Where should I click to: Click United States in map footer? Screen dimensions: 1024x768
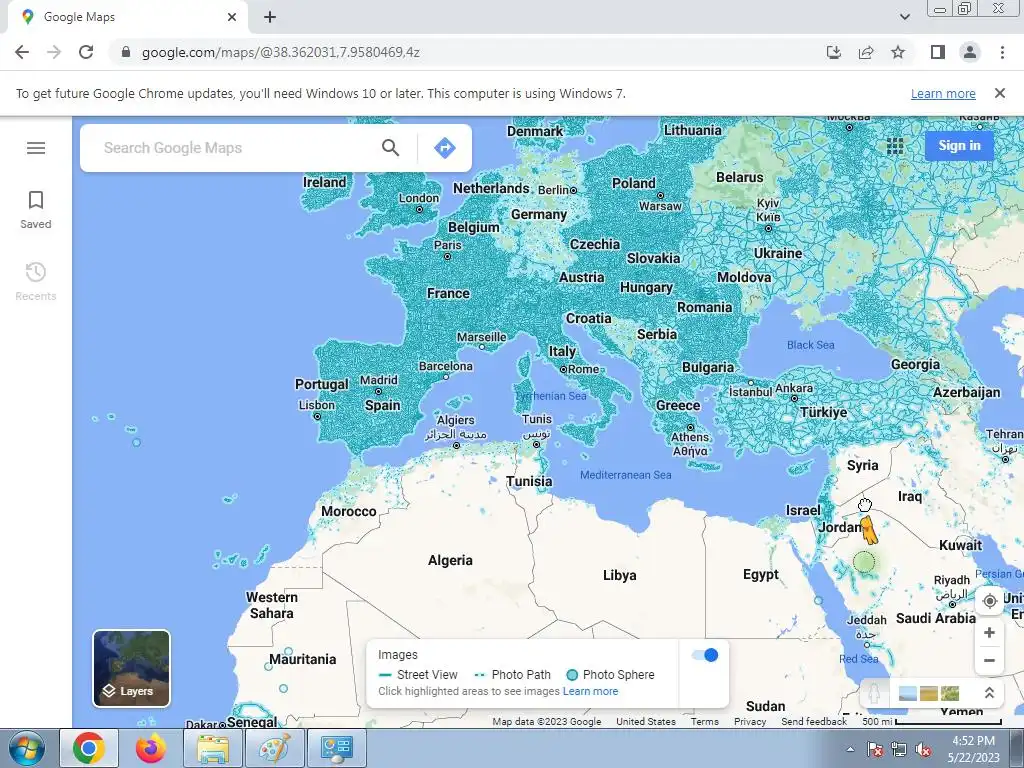click(x=646, y=722)
